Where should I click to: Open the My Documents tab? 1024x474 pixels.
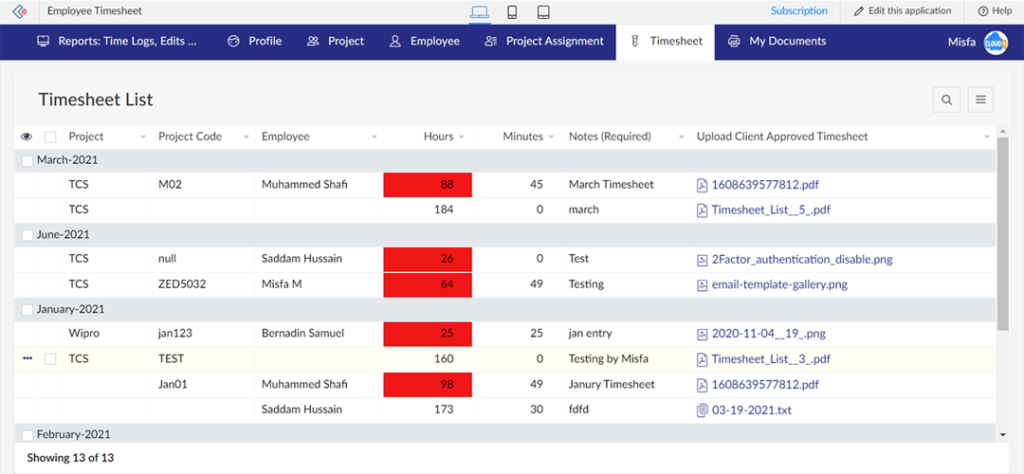click(x=777, y=42)
